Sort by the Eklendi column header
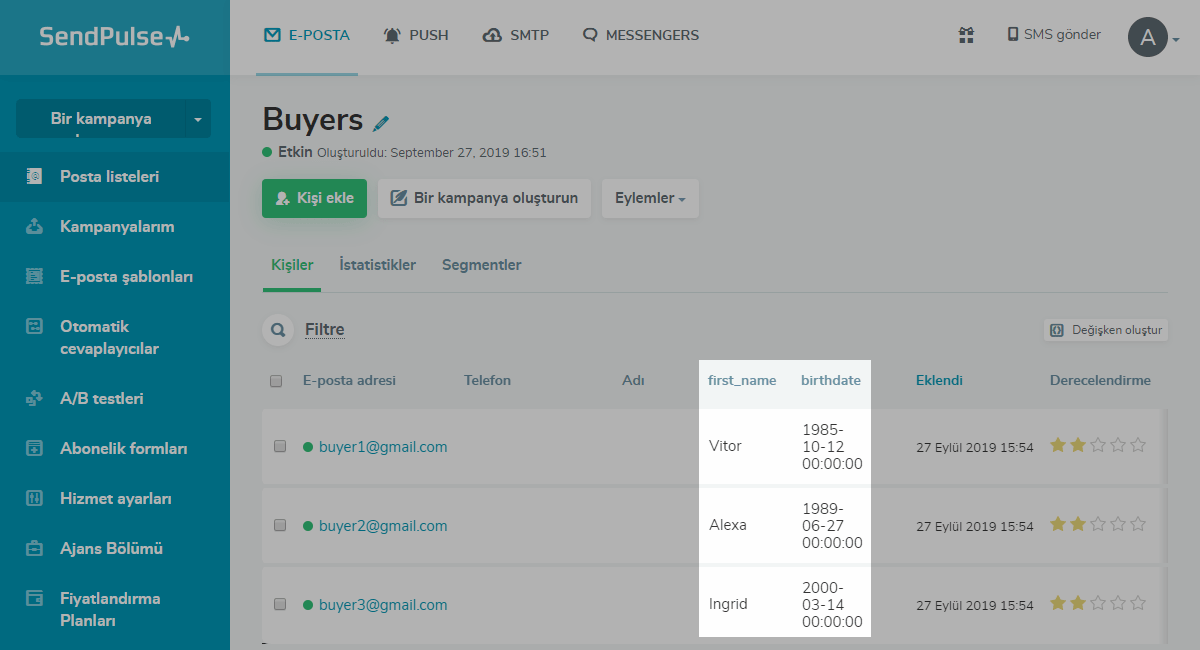 939,381
